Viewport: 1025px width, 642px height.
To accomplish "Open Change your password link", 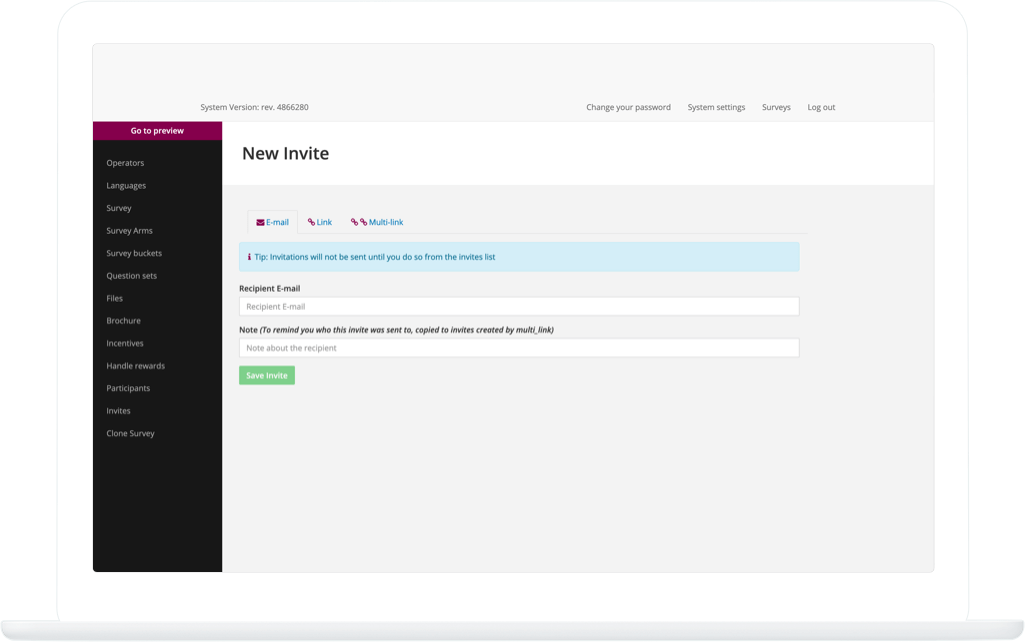I will click(628, 107).
